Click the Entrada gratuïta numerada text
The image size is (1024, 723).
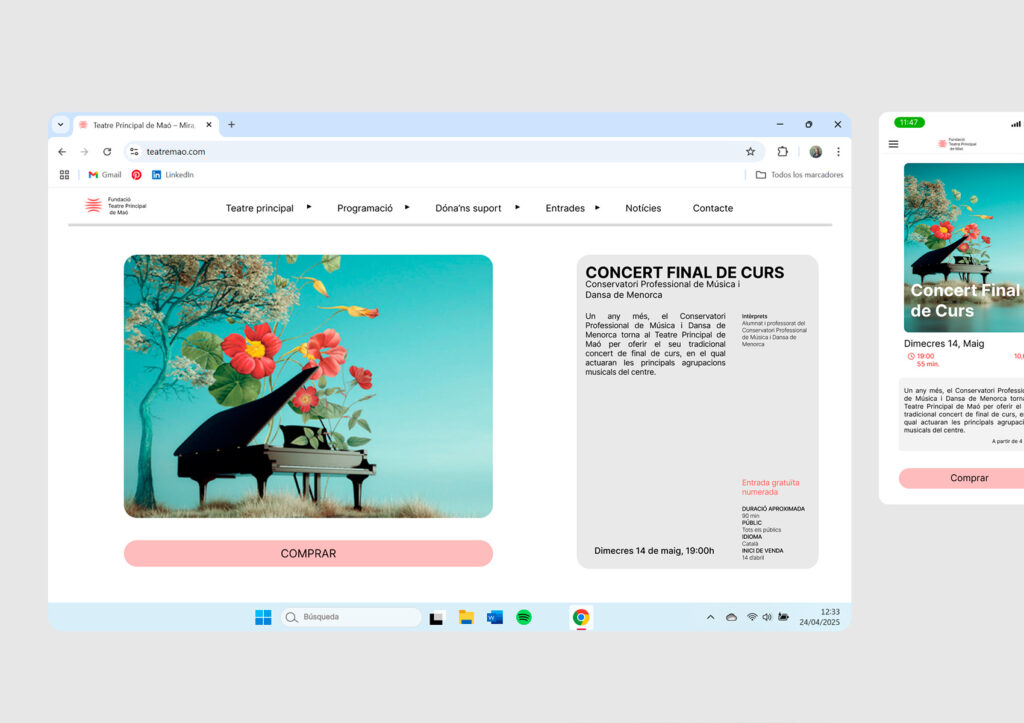point(770,487)
